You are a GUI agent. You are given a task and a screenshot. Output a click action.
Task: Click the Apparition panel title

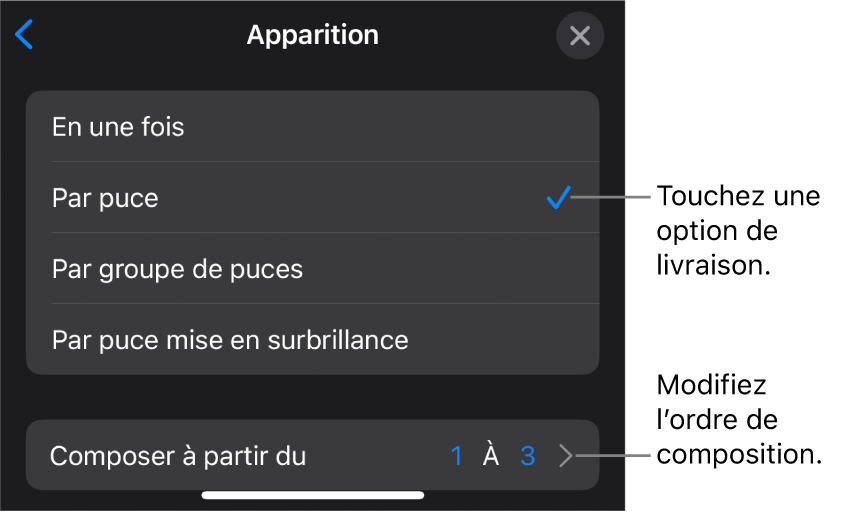click(x=312, y=35)
